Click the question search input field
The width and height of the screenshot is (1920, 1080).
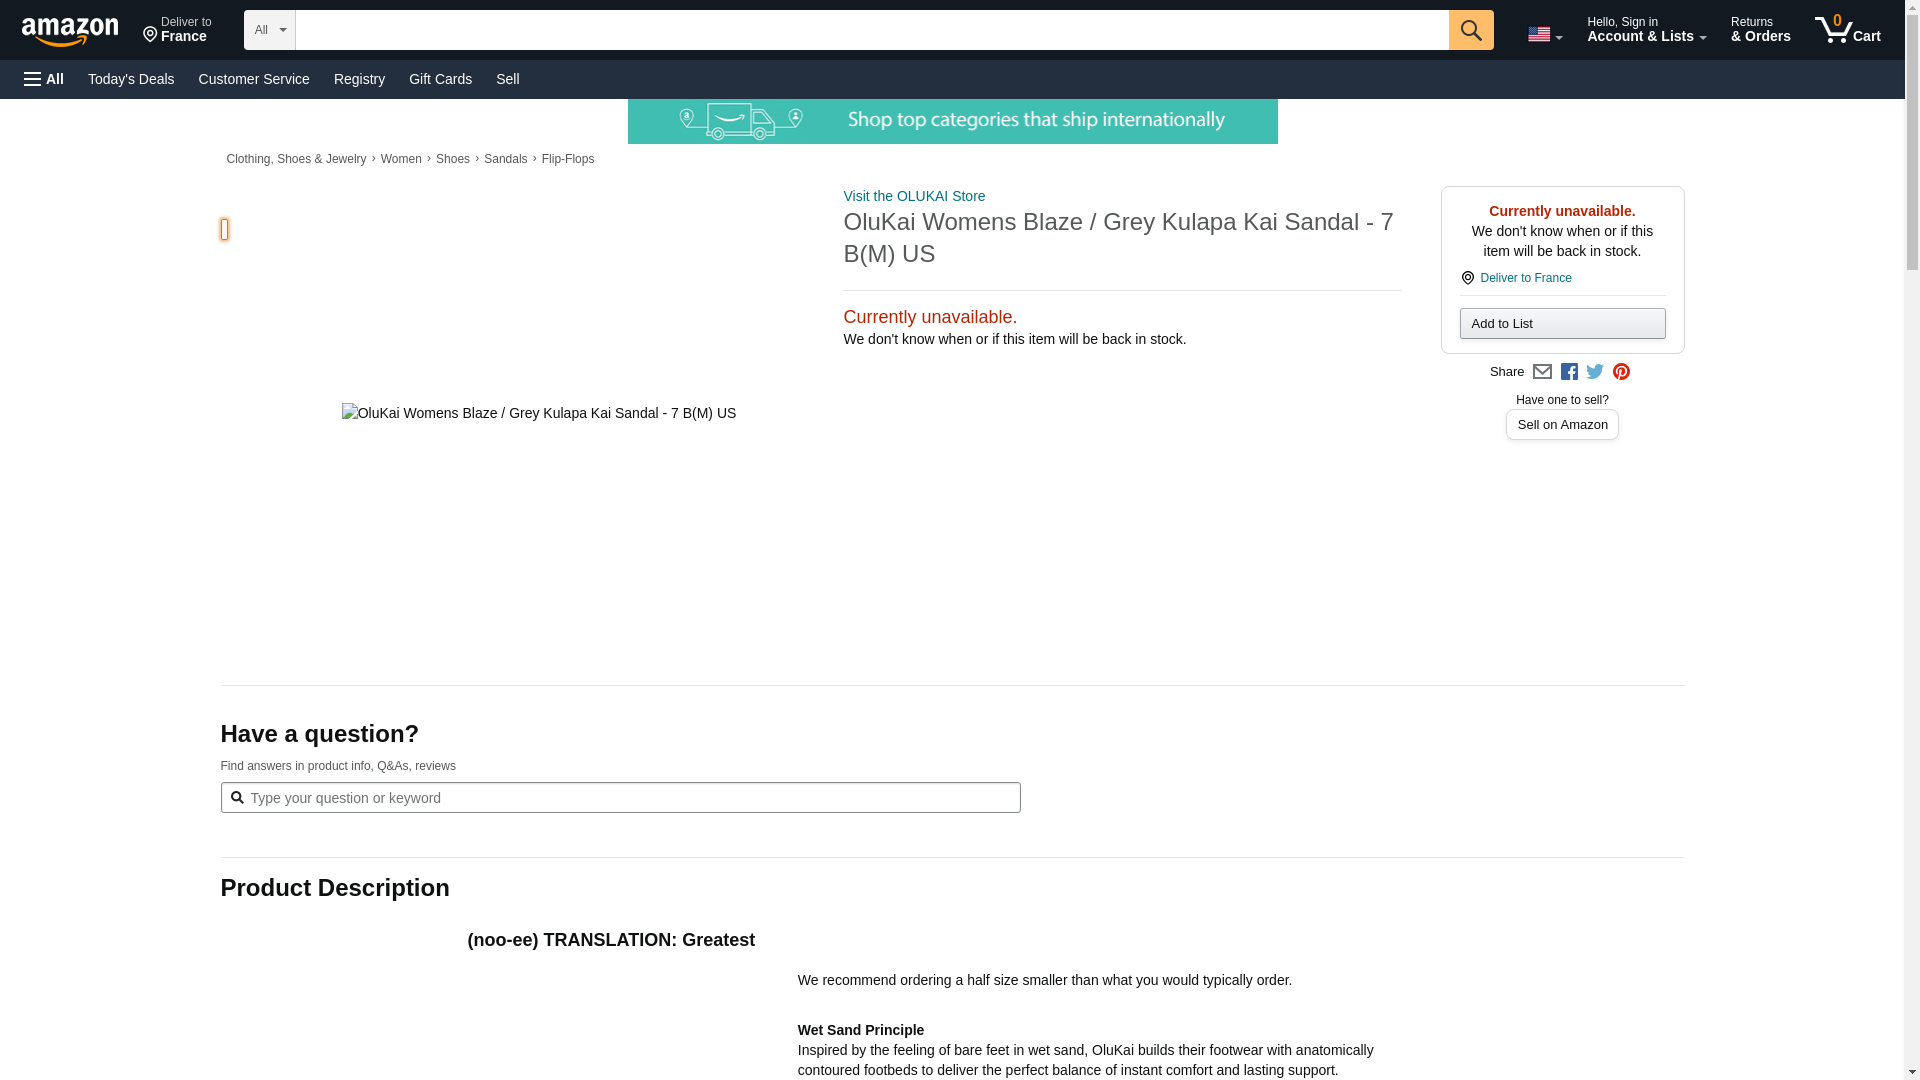(x=630, y=798)
